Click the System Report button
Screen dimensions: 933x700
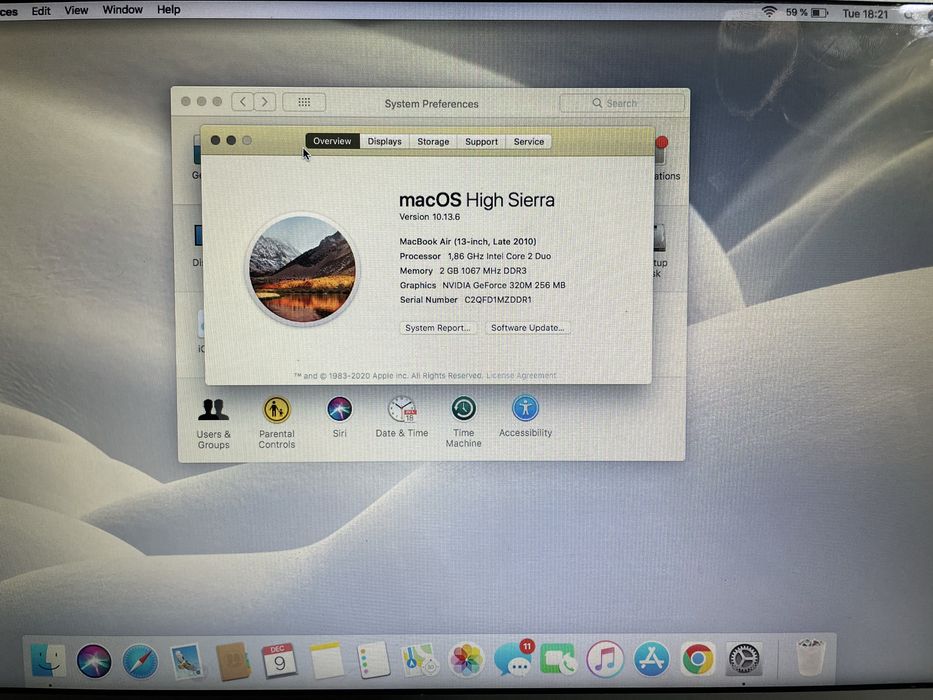click(x=437, y=328)
